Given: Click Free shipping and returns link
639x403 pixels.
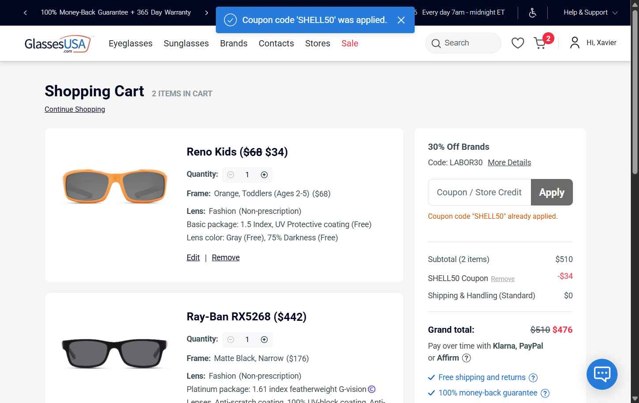Looking at the screenshot, I should (482, 377).
